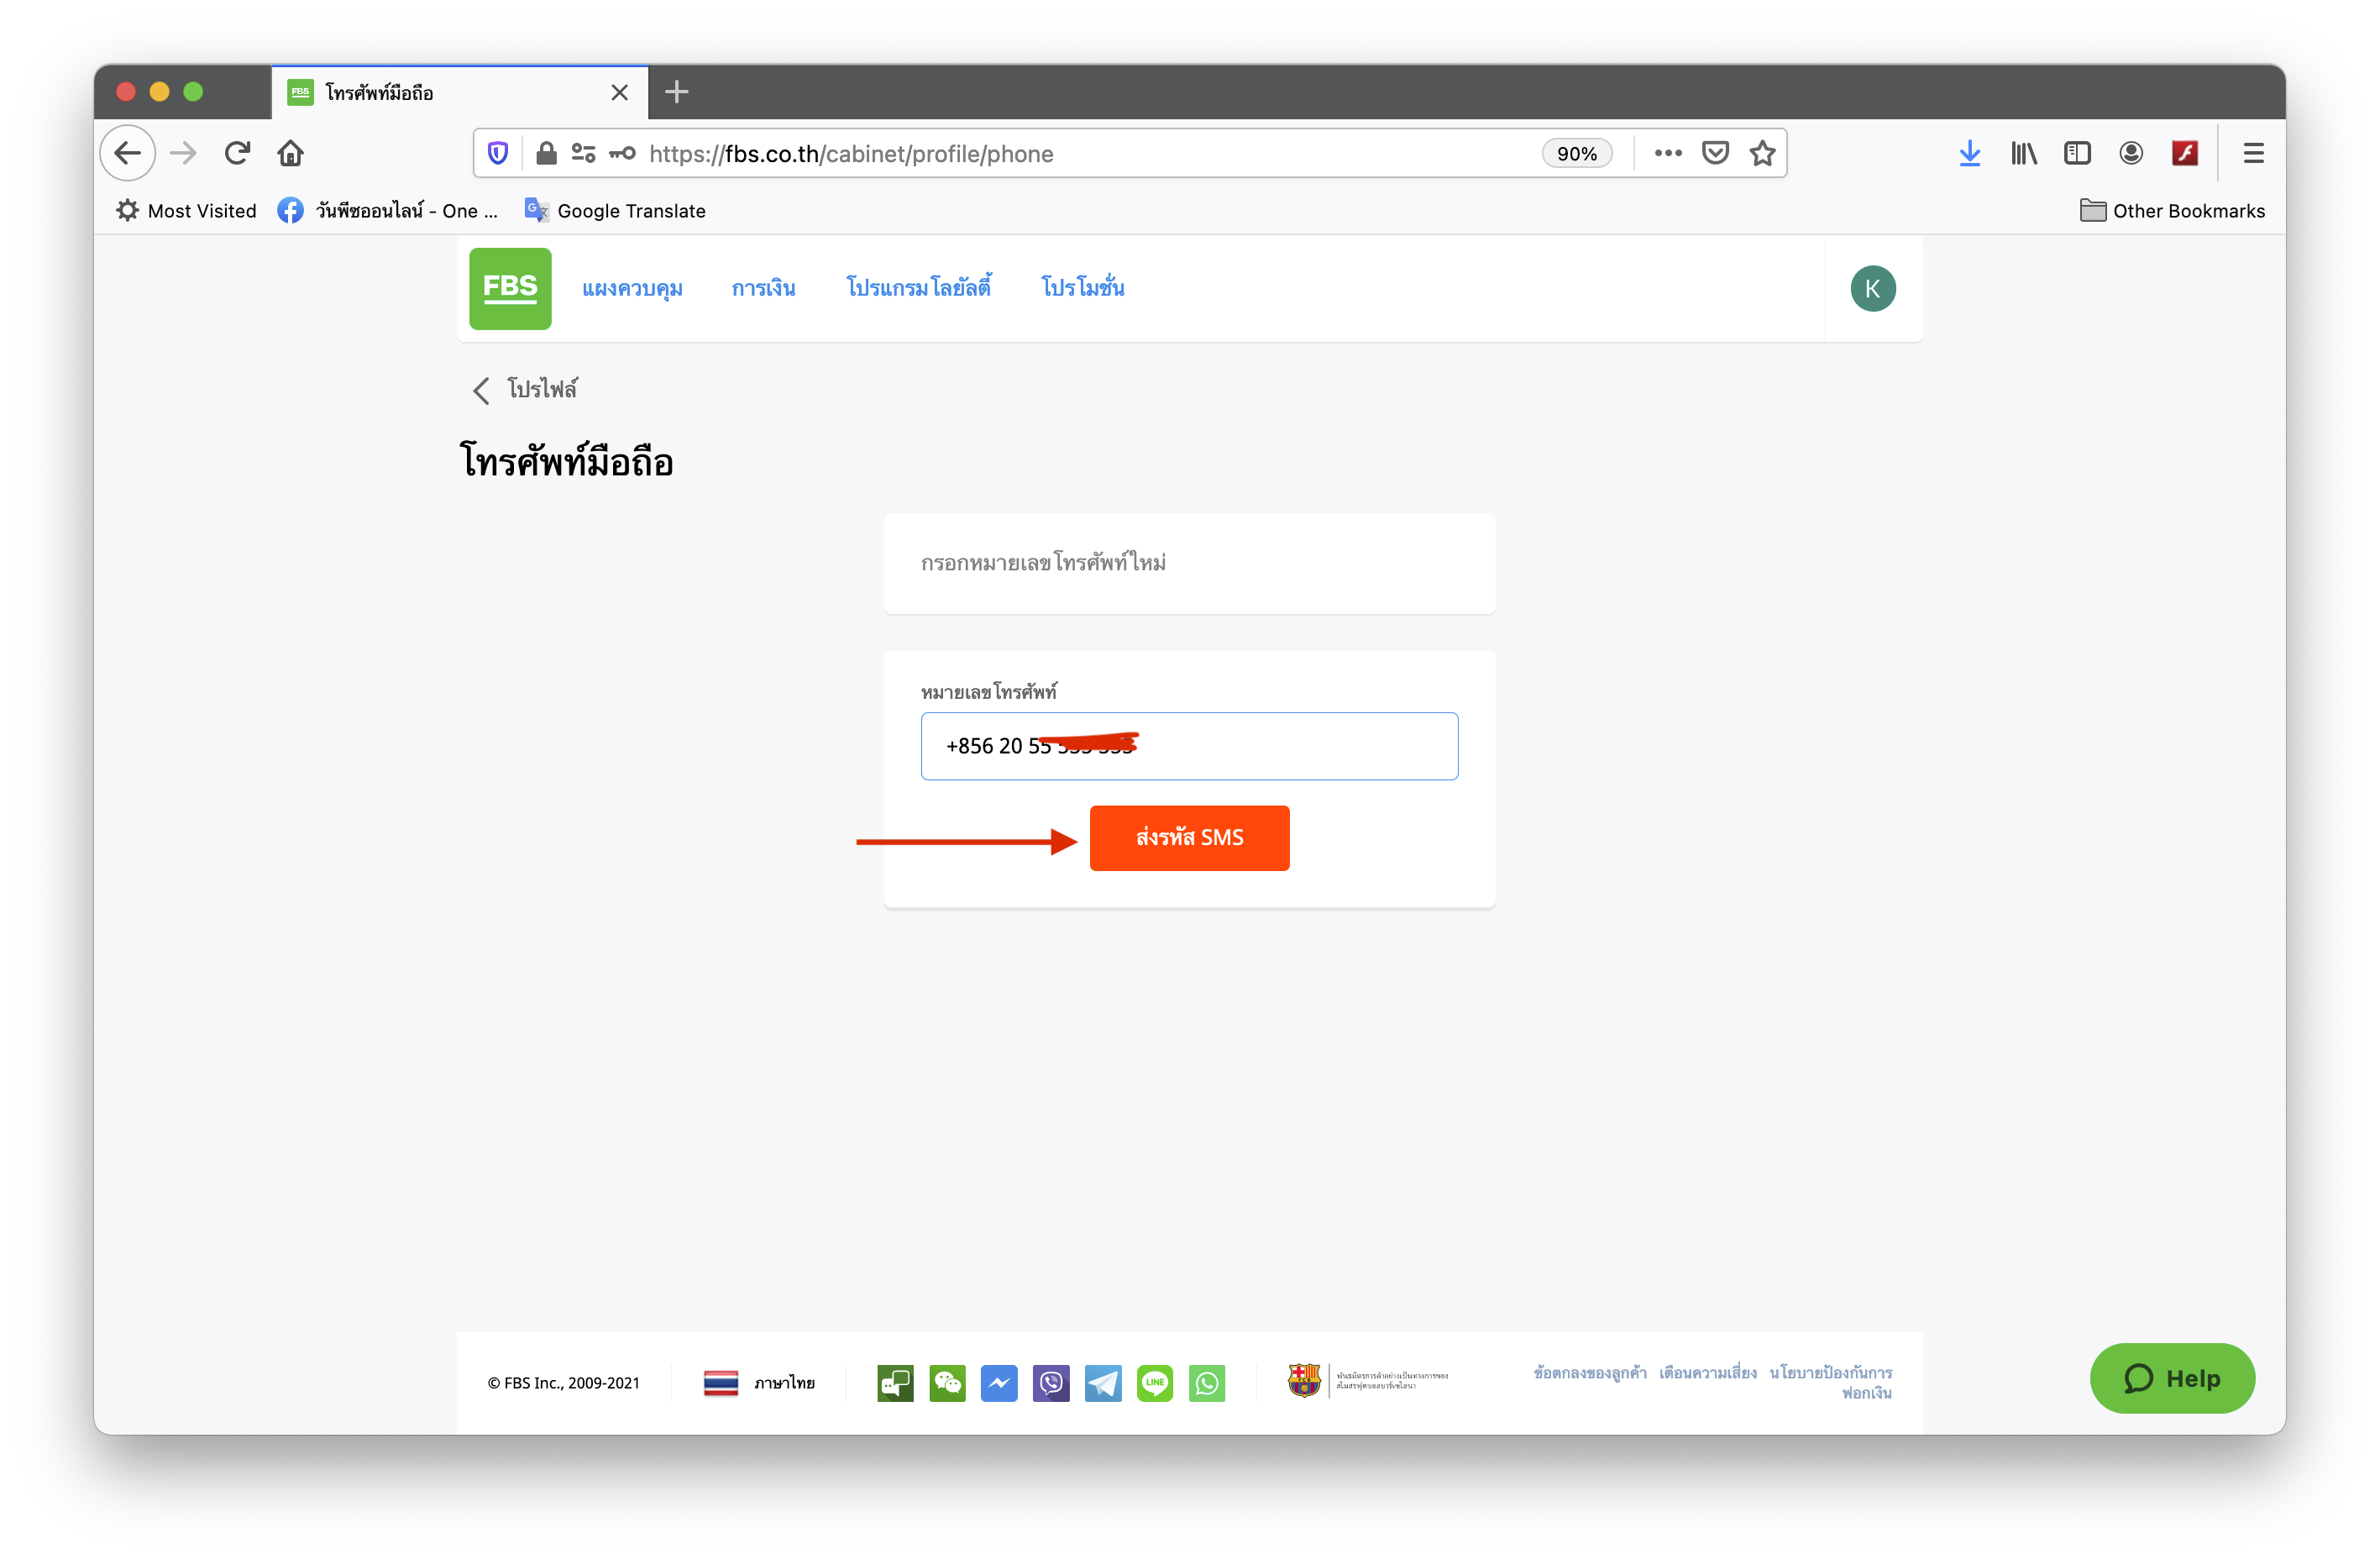This screenshot has width=2380, height=1559.
Task: Click the ส่งรหัส SMS button
Action: (x=1189, y=838)
